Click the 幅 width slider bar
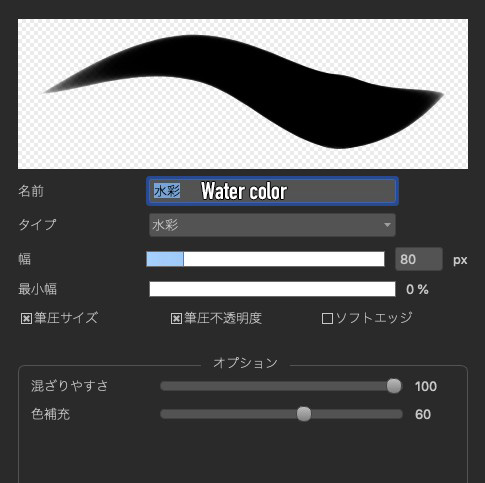The height and width of the screenshot is (483, 485). tap(265, 259)
